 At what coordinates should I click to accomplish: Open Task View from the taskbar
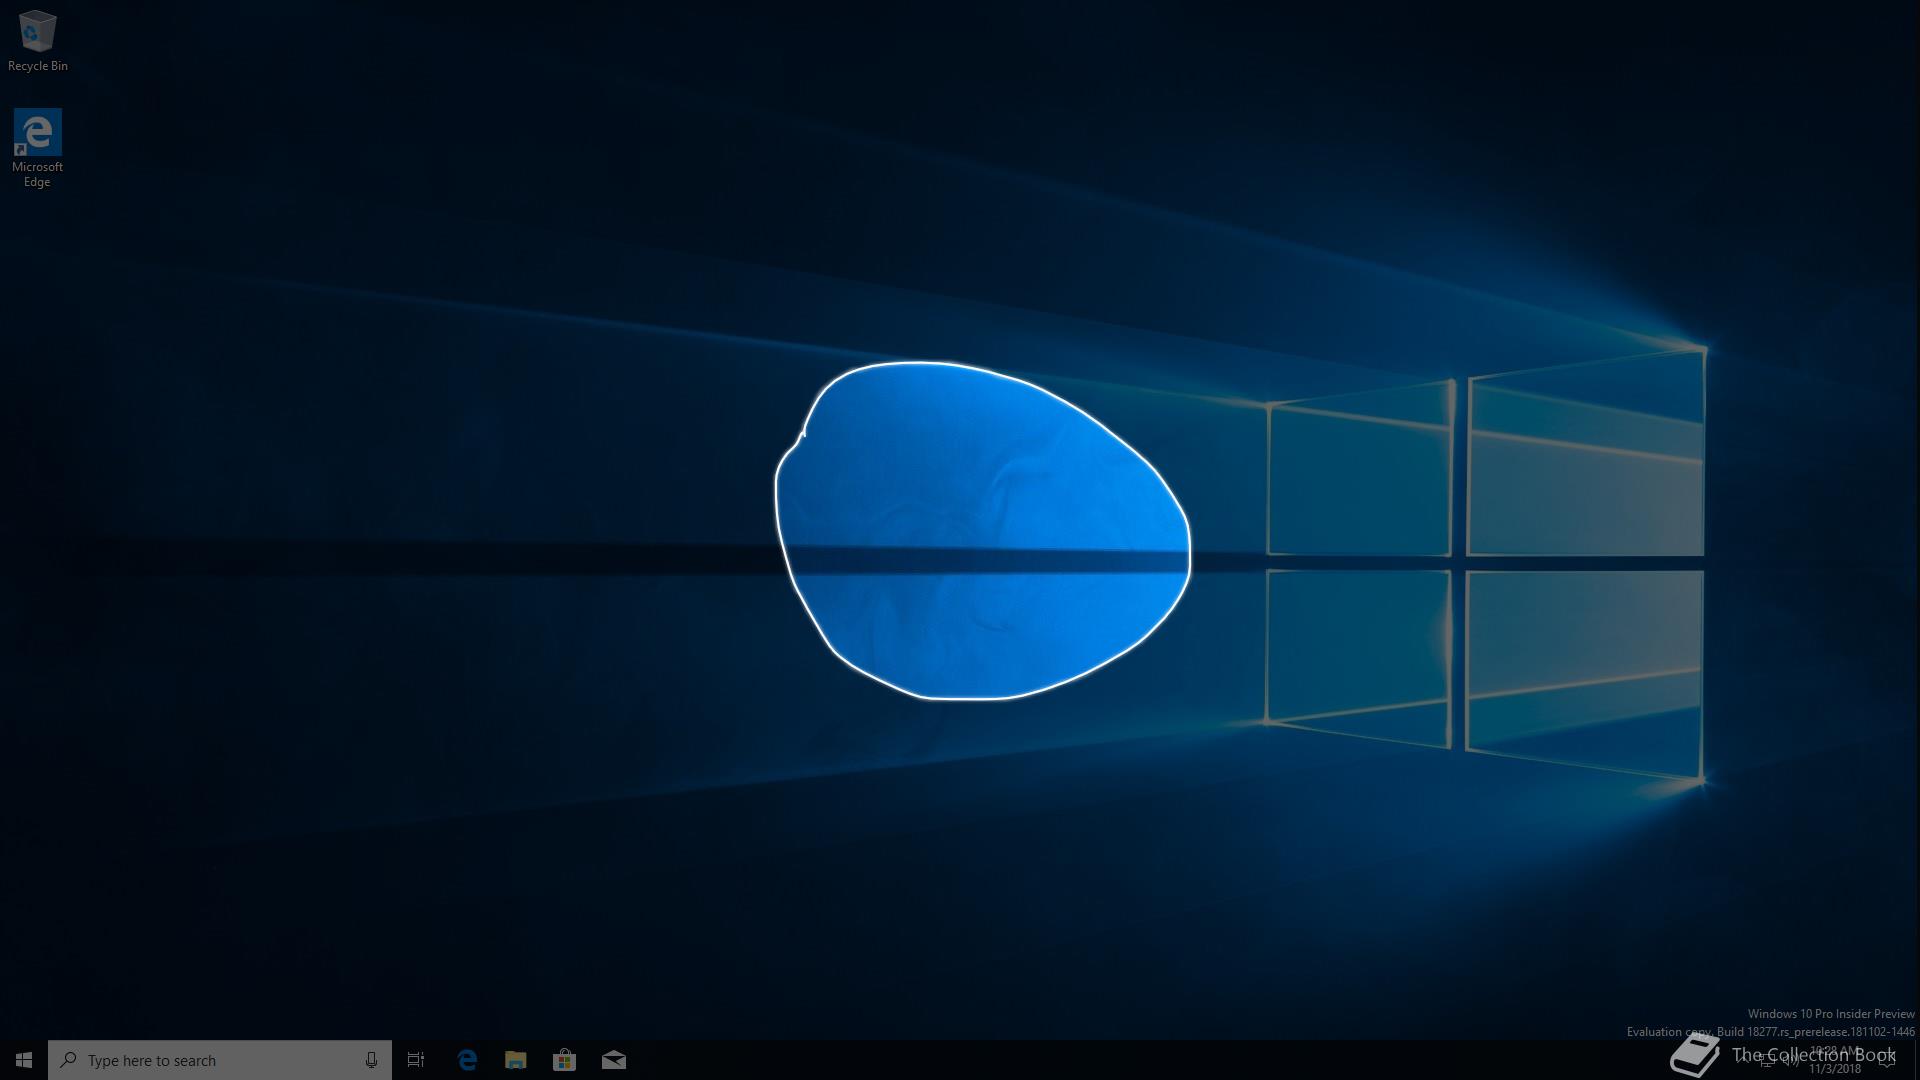click(416, 1060)
